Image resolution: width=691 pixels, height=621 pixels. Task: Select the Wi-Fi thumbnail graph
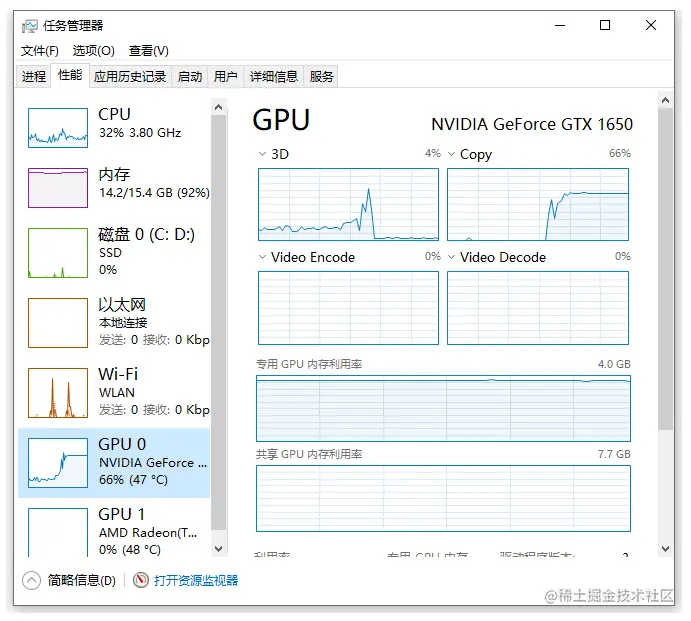click(x=58, y=393)
